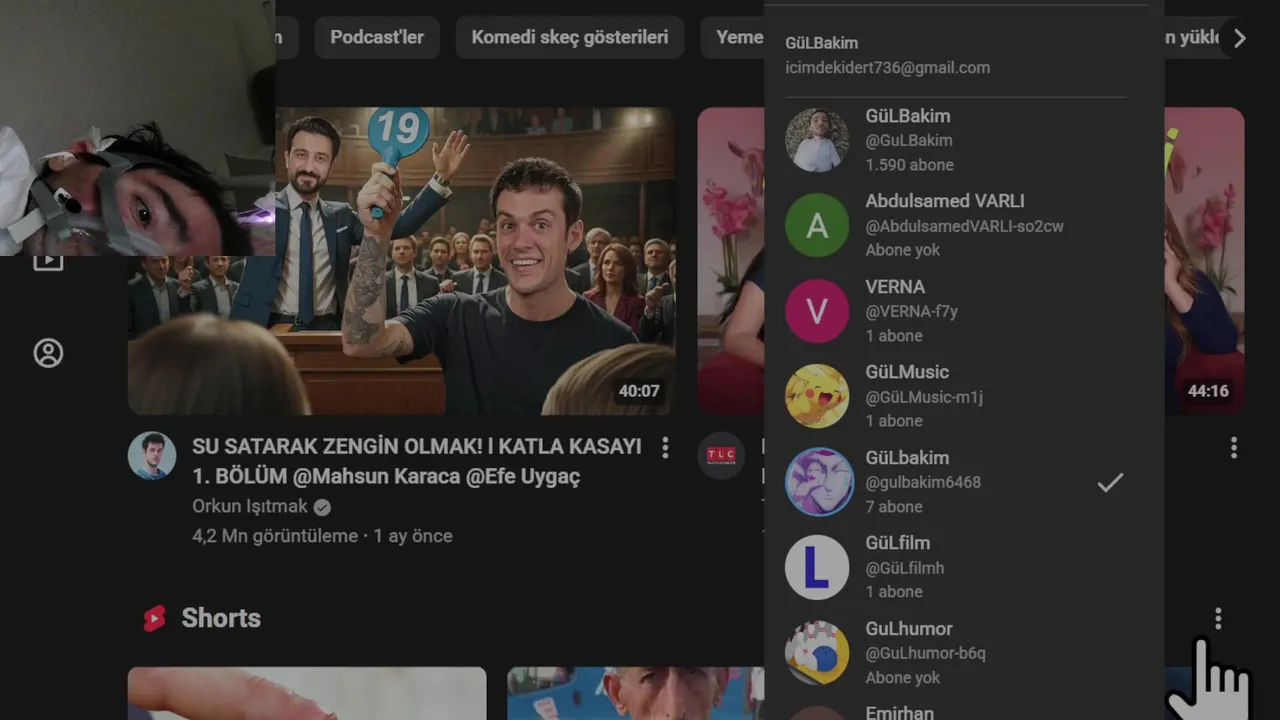Switch to GuLhumor account

[x=964, y=653]
